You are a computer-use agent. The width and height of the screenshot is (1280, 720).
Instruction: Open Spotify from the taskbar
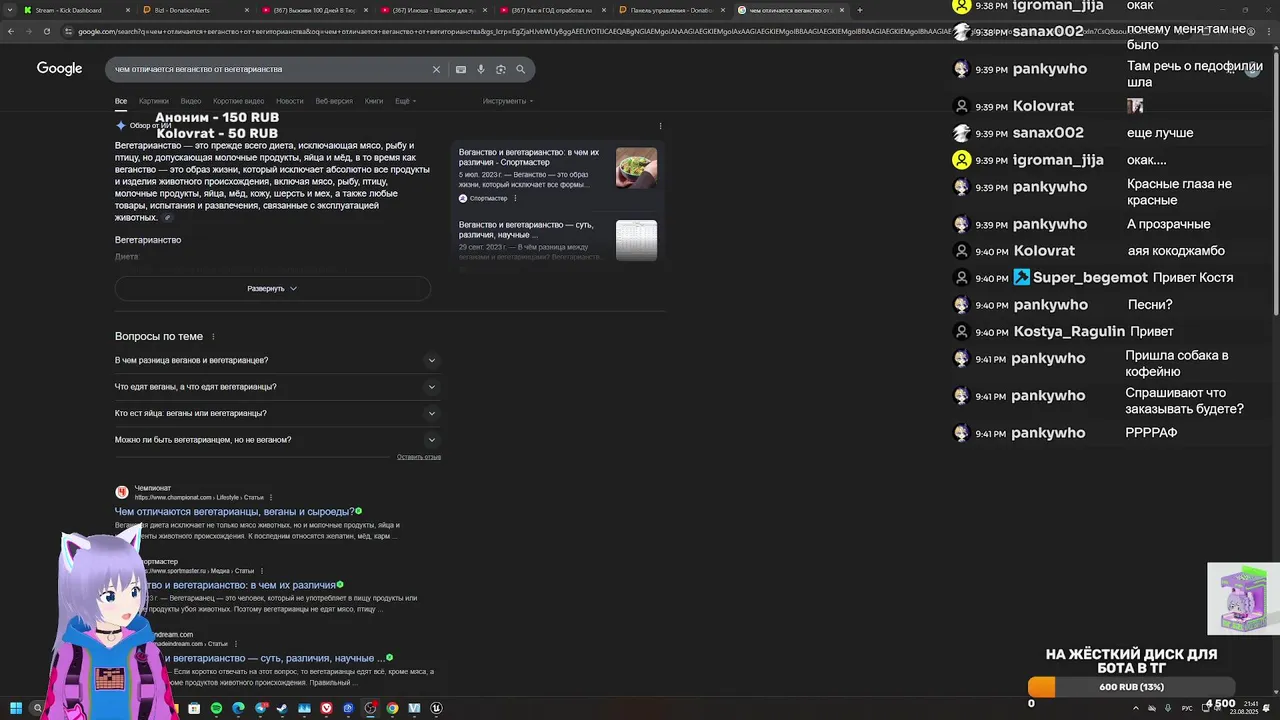click(x=216, y=708)
